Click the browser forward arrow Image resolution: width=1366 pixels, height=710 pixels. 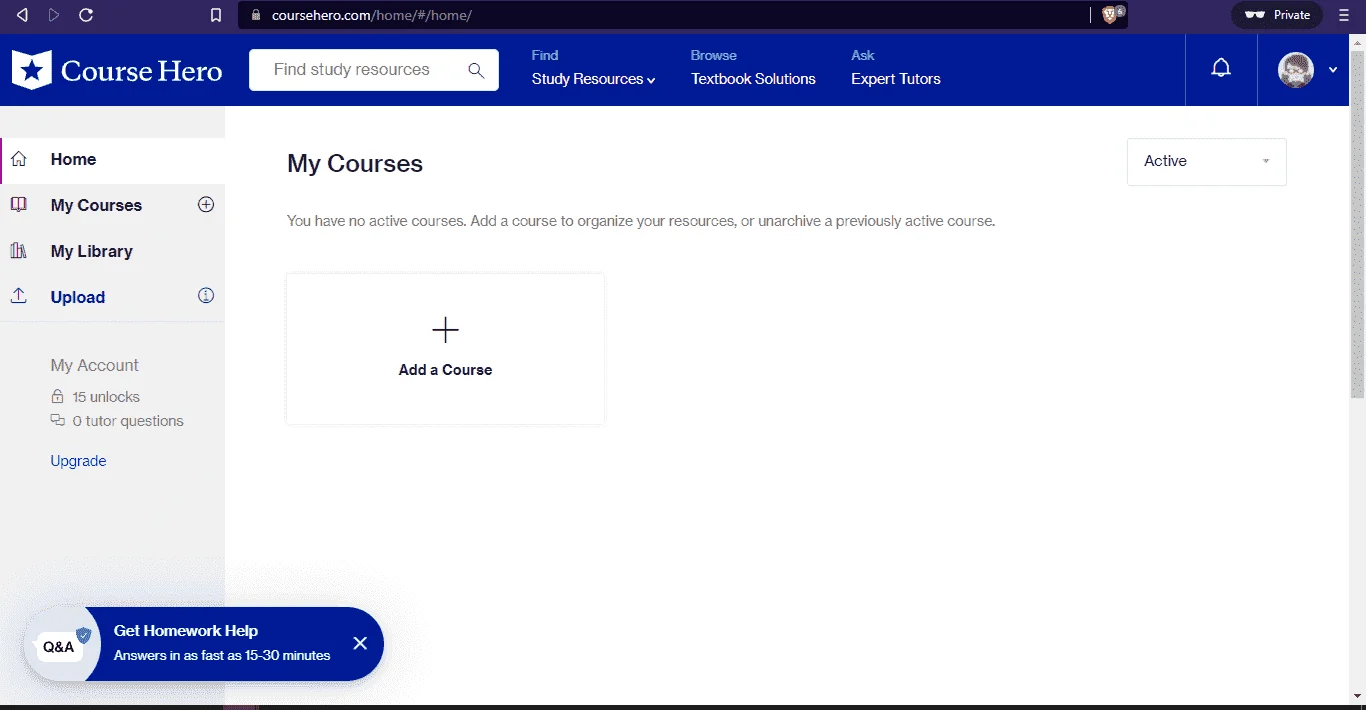click(x=54, y=15)
